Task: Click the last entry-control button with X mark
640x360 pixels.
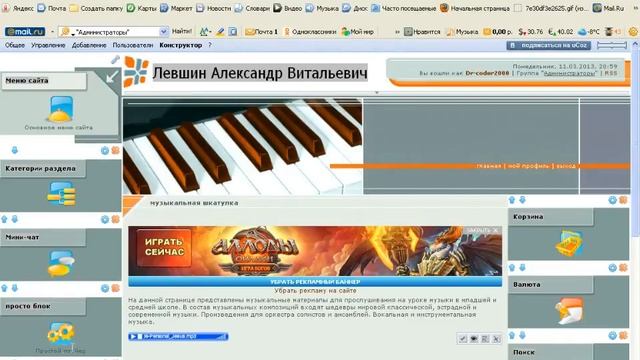Action: coord(496,339)
